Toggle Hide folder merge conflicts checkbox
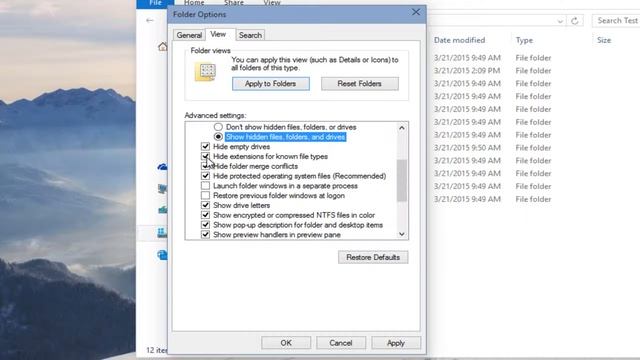 [205, 166]
